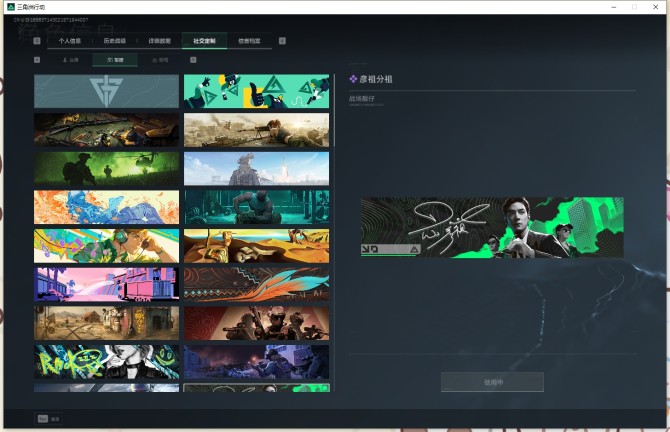
Task: Select the default gray shield emblem banner
Action: coord(106,91)
